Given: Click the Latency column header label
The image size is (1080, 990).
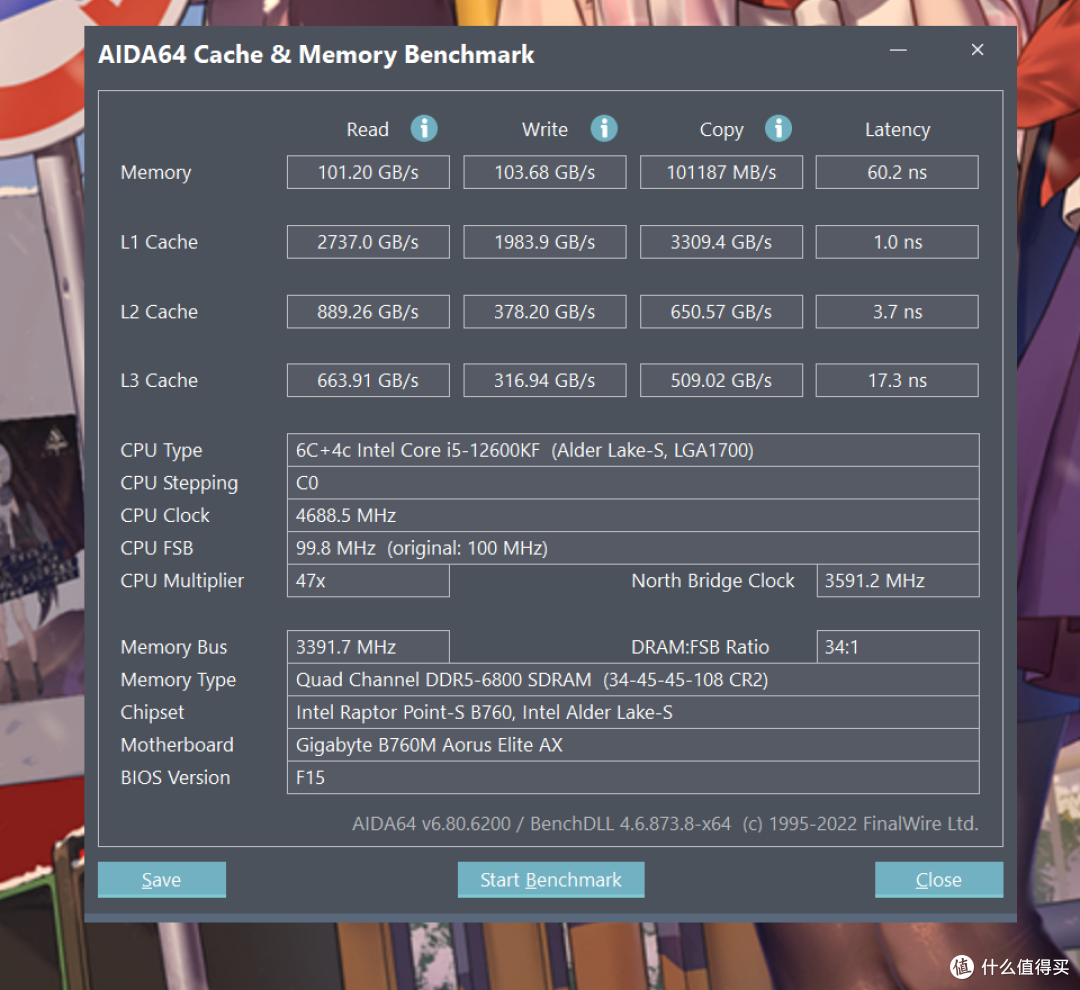Looking at the screenshot, I should click(x=897, y=130).
